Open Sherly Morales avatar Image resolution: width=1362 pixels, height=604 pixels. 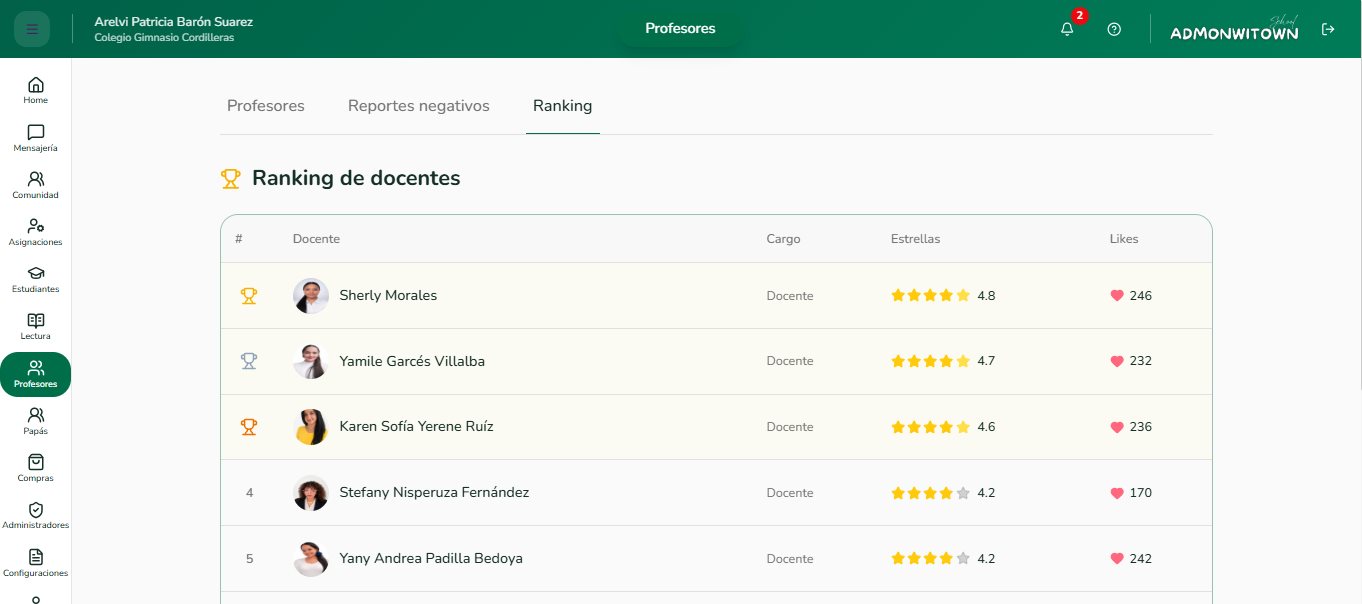311,296
